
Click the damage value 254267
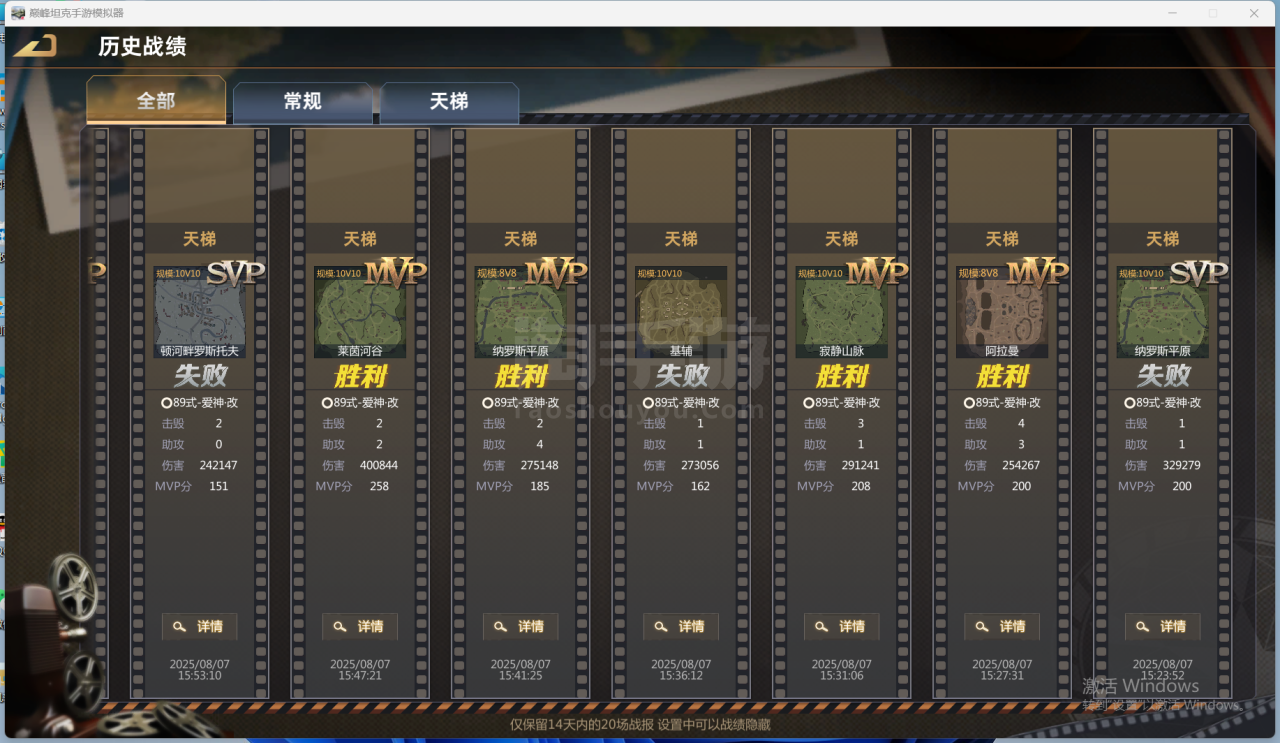pos(1020,465)
